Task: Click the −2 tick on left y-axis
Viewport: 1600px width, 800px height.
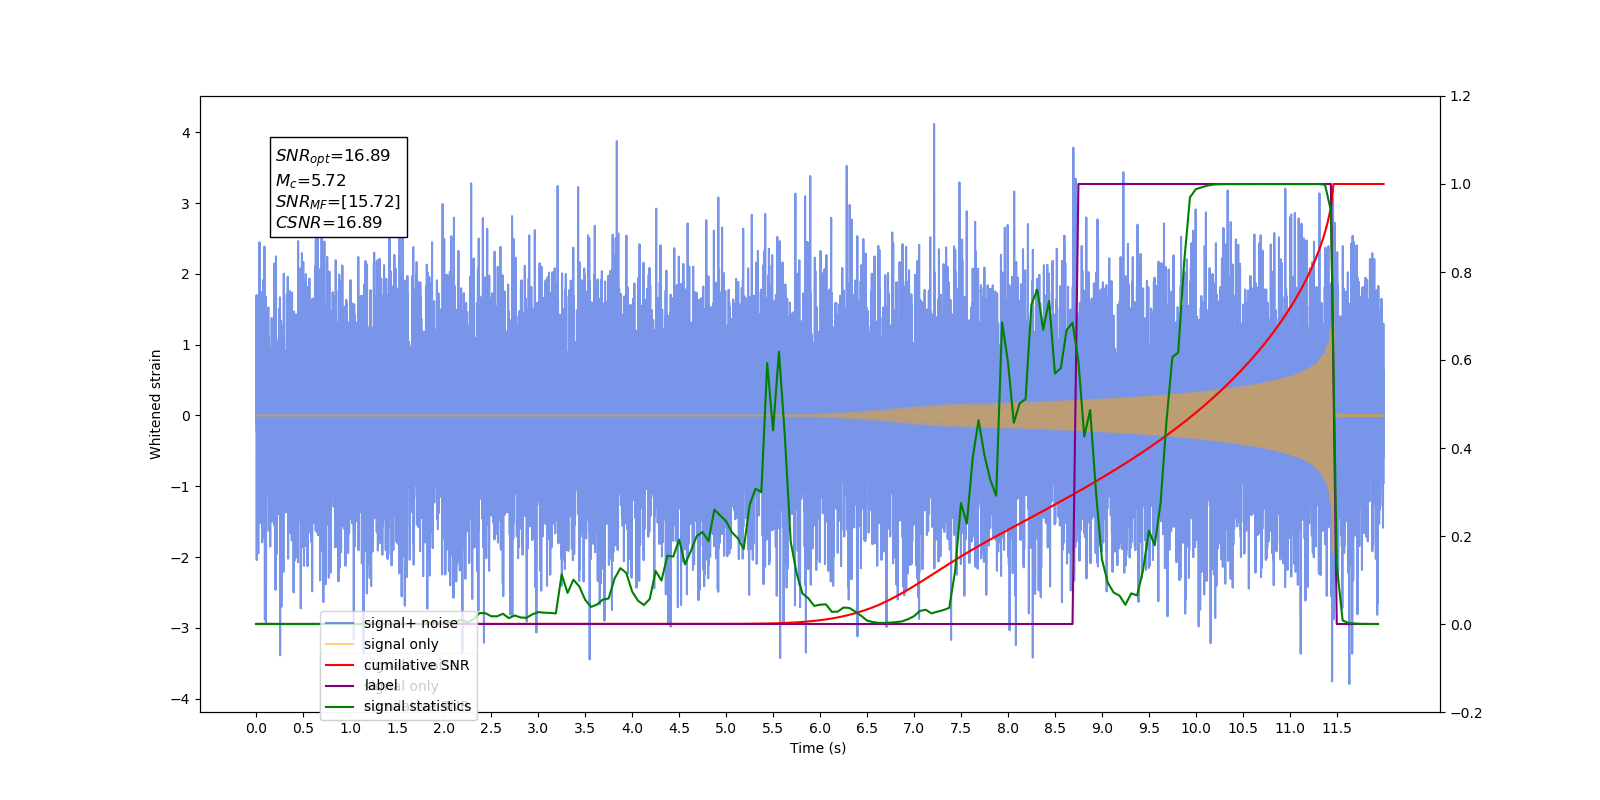Action: (x=182, y=558)
